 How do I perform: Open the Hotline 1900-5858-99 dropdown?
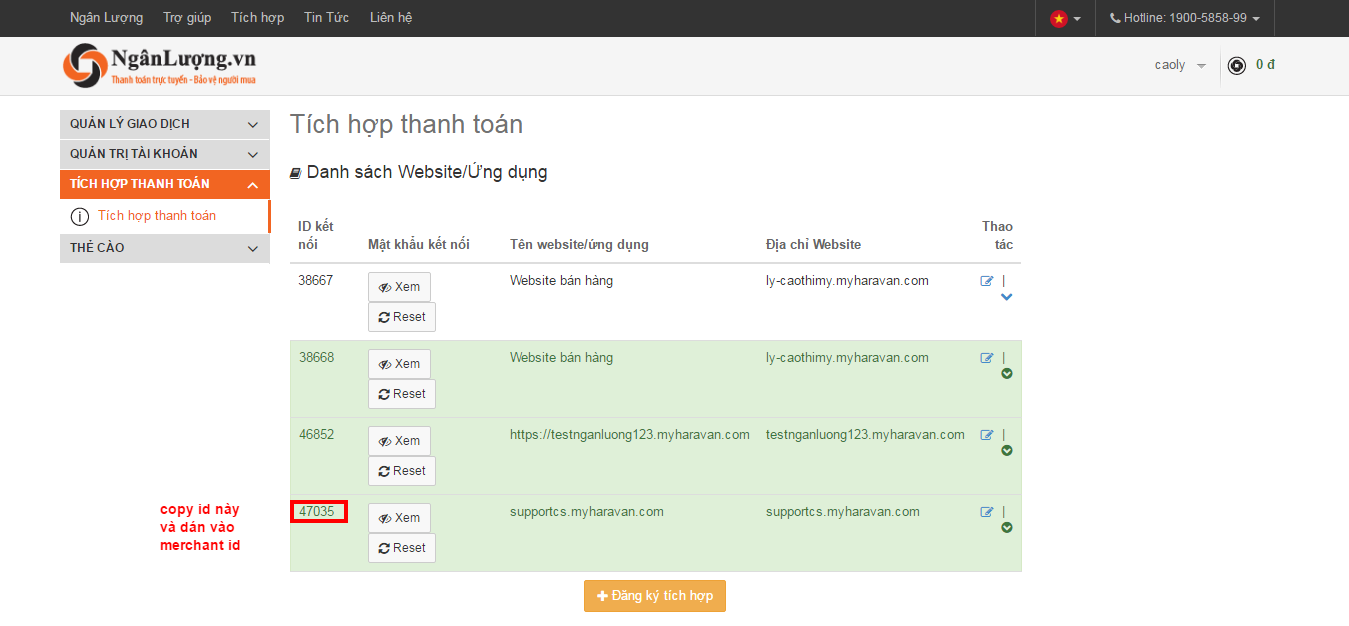click(1185, 18)
